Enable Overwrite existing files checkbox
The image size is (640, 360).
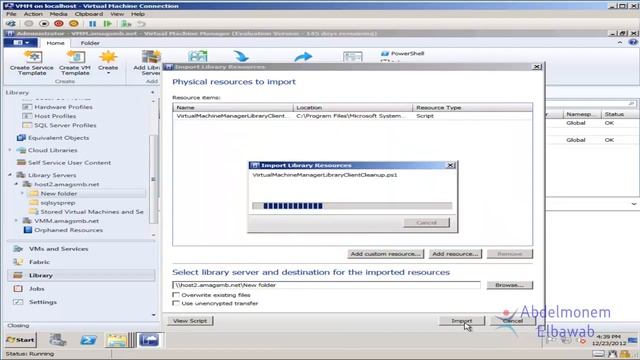point(176,295)
